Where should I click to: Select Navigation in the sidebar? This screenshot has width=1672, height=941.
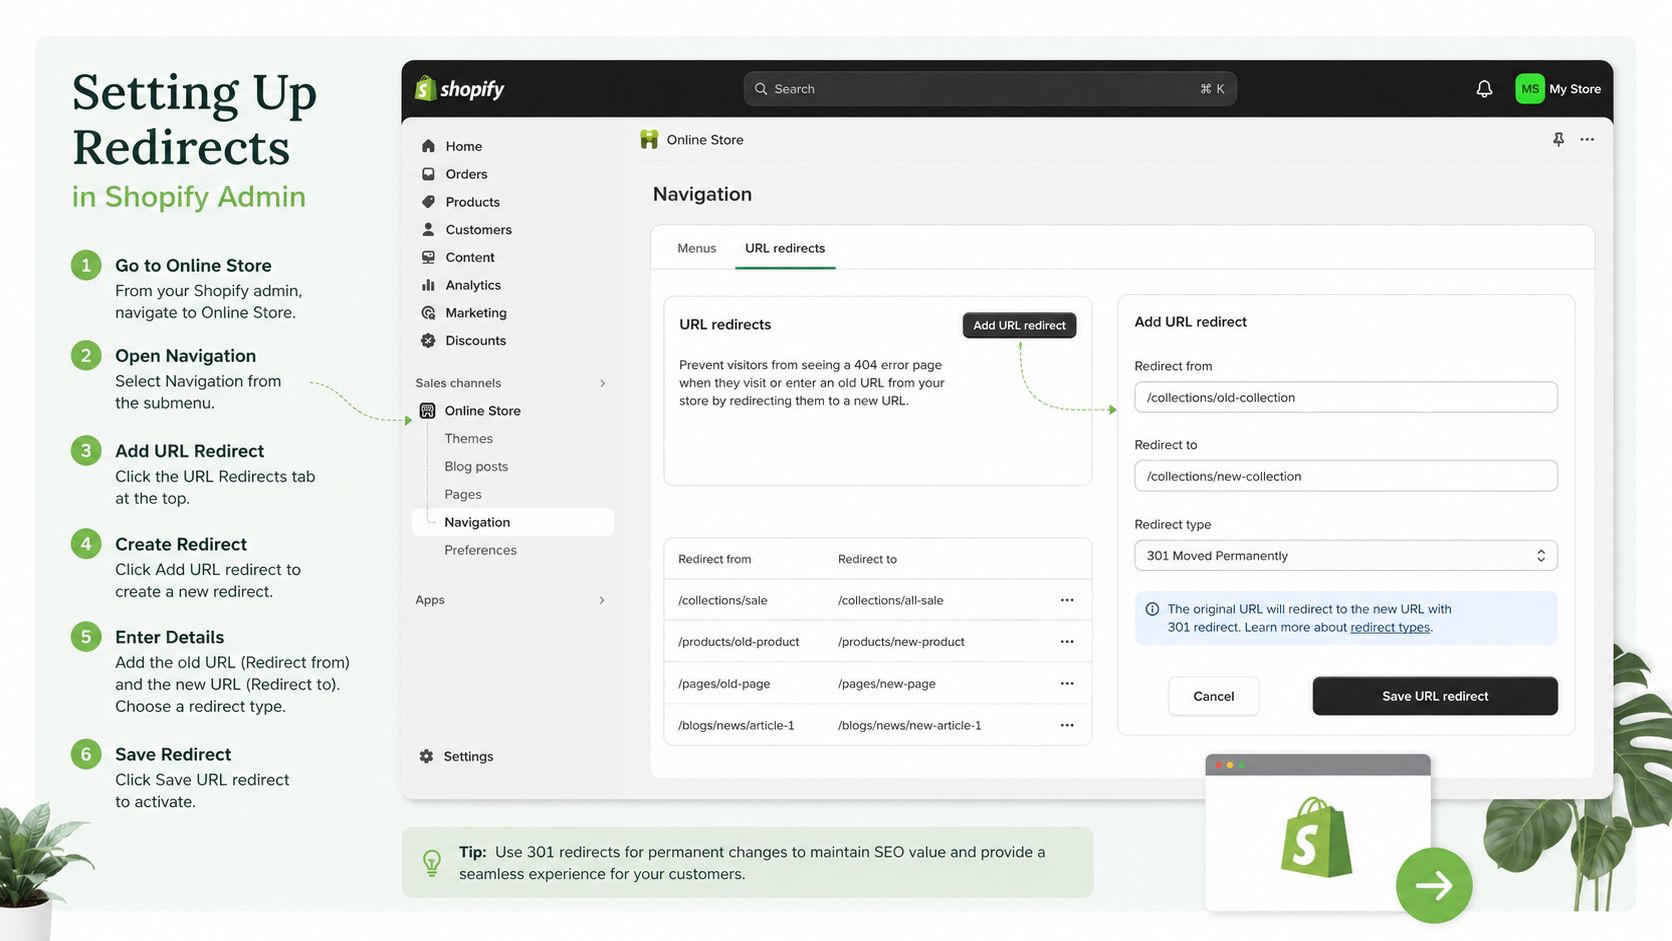coord(513,522)
